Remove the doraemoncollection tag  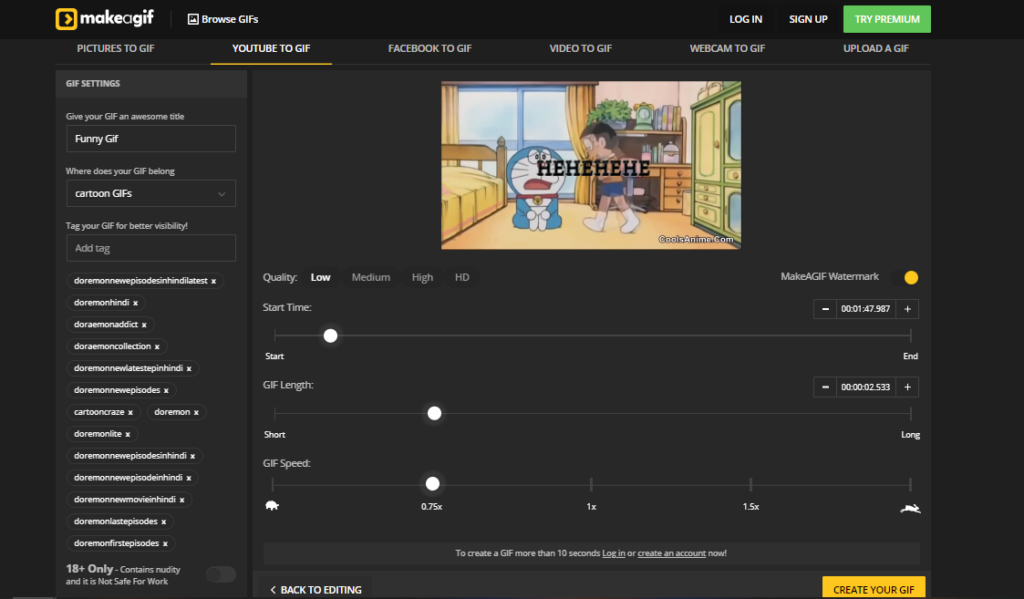157,347
